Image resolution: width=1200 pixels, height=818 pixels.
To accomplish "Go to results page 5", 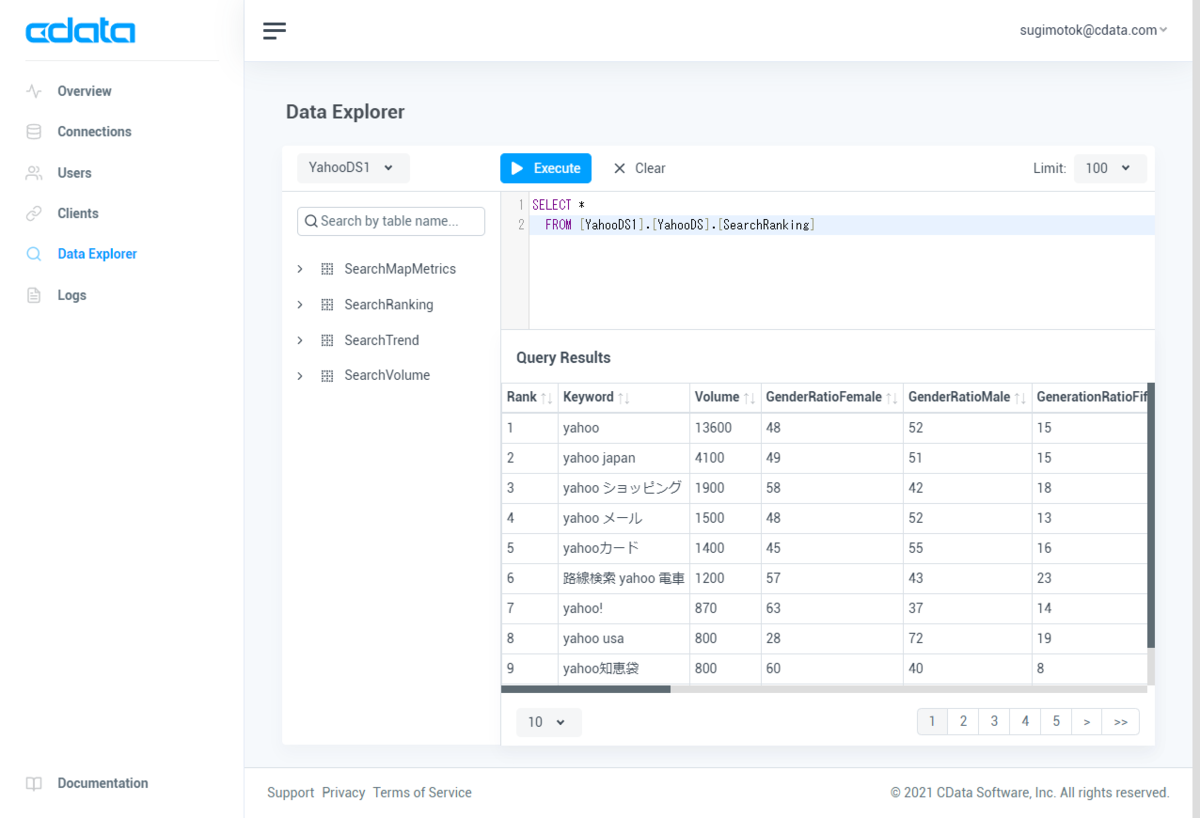I will (1056, 721).
